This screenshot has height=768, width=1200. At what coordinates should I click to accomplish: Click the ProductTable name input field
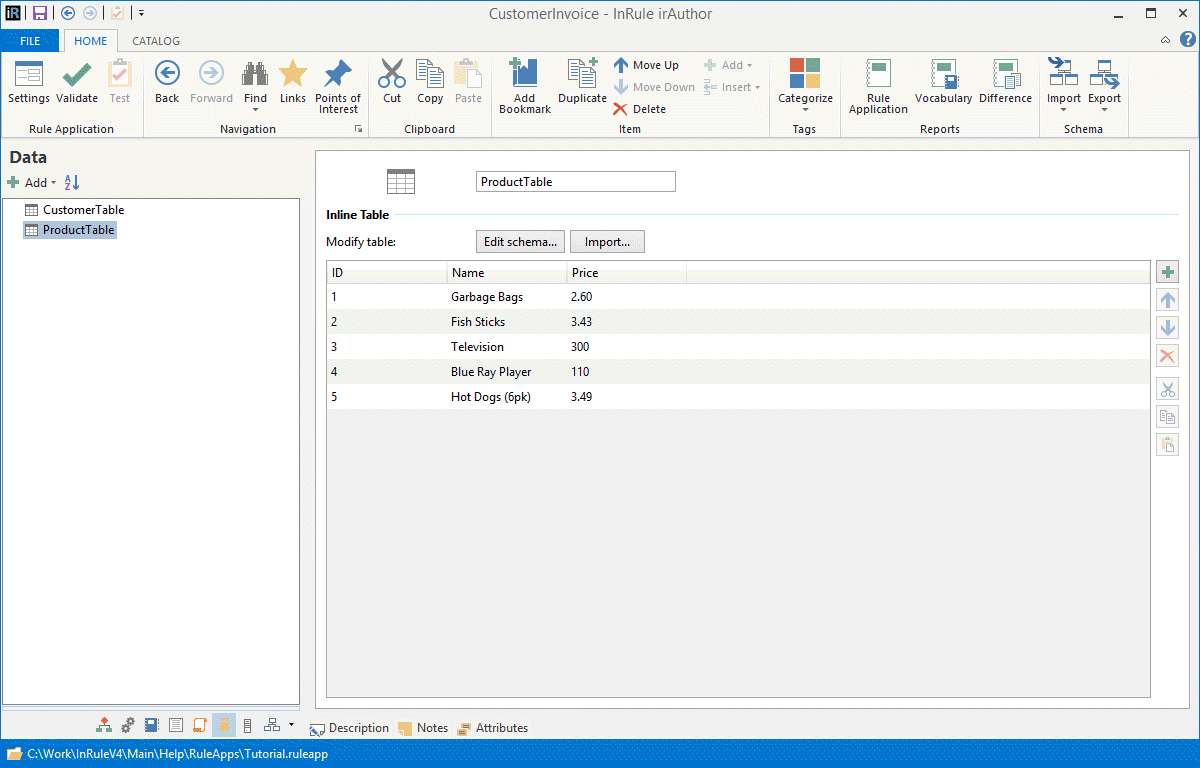click(x=575, y=182)
